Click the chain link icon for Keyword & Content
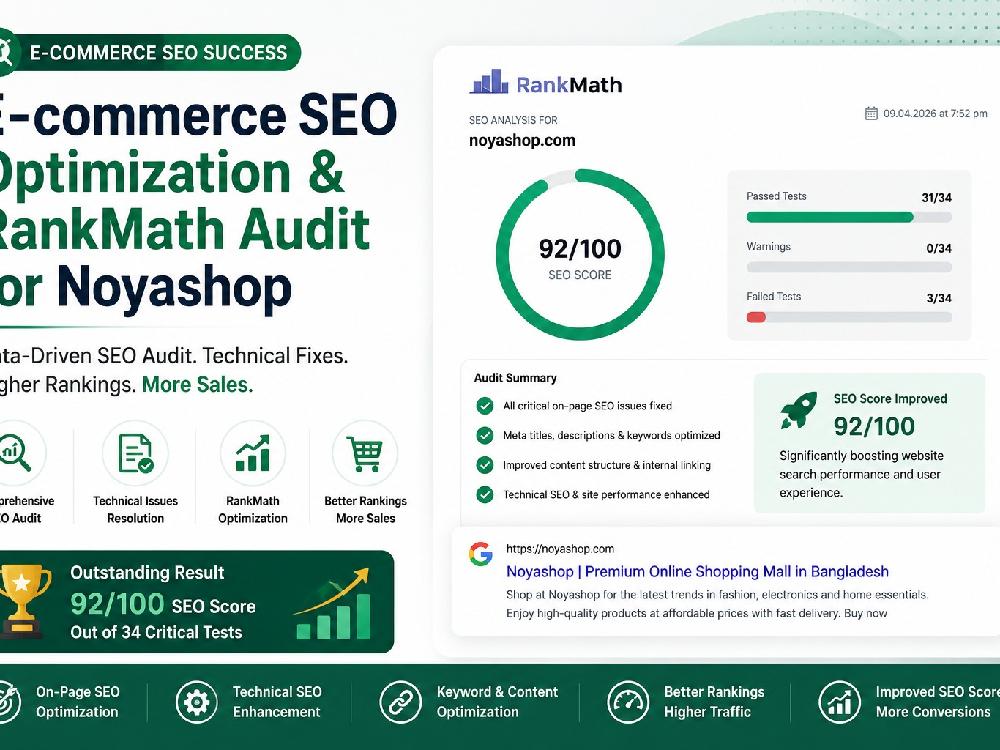 point(400,702)
